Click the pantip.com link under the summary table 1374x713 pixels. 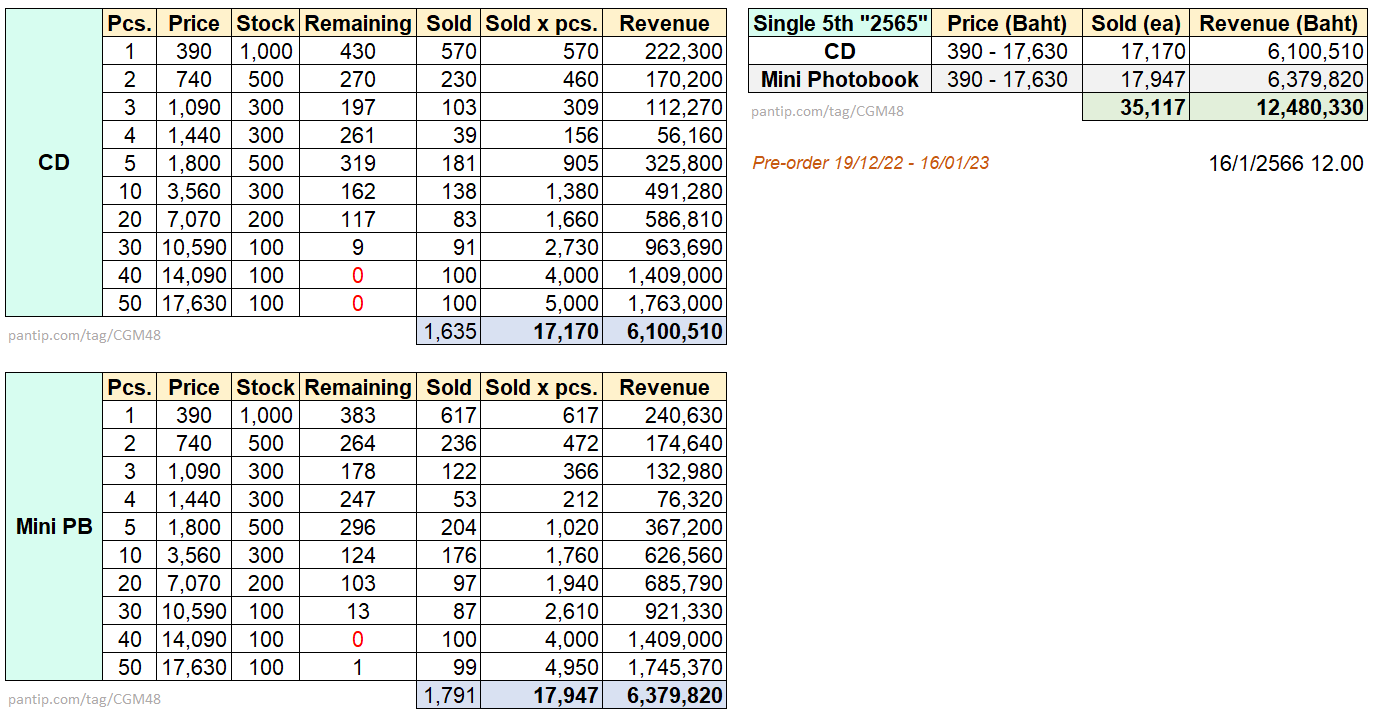coord(827,112)
